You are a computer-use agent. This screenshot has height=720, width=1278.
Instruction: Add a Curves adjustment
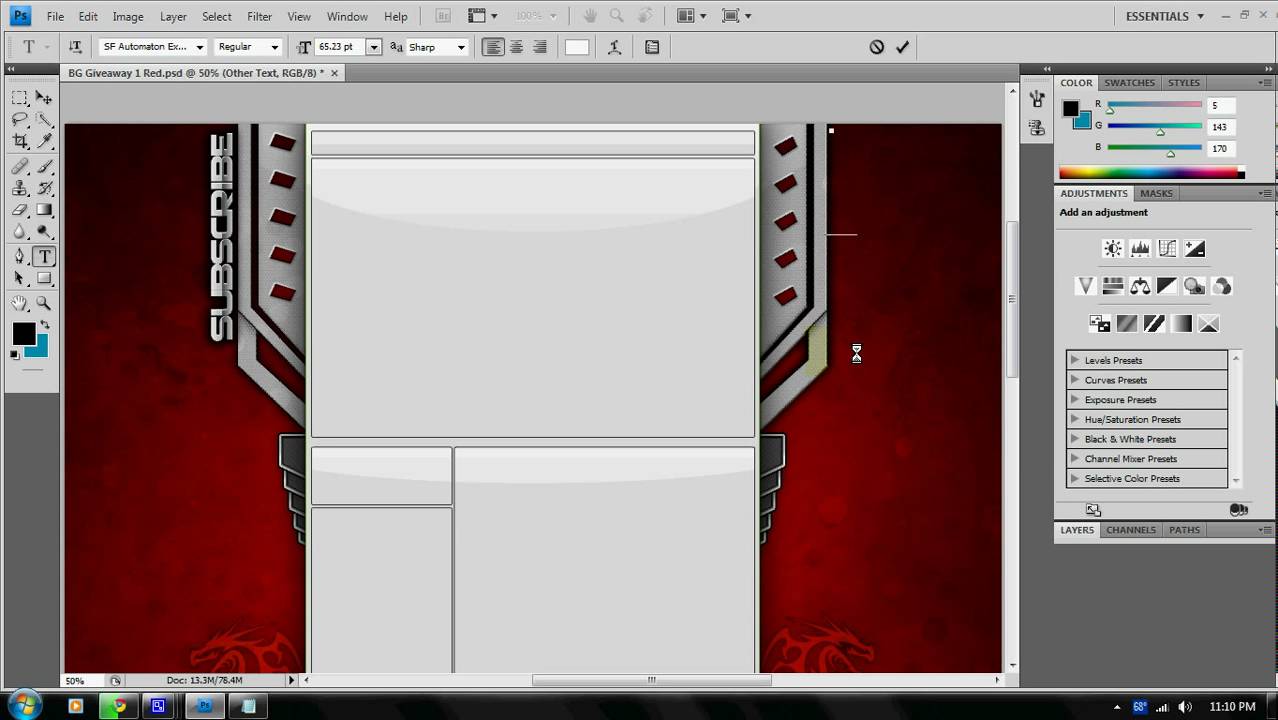pyautogui.click(x=1167, y=248)
